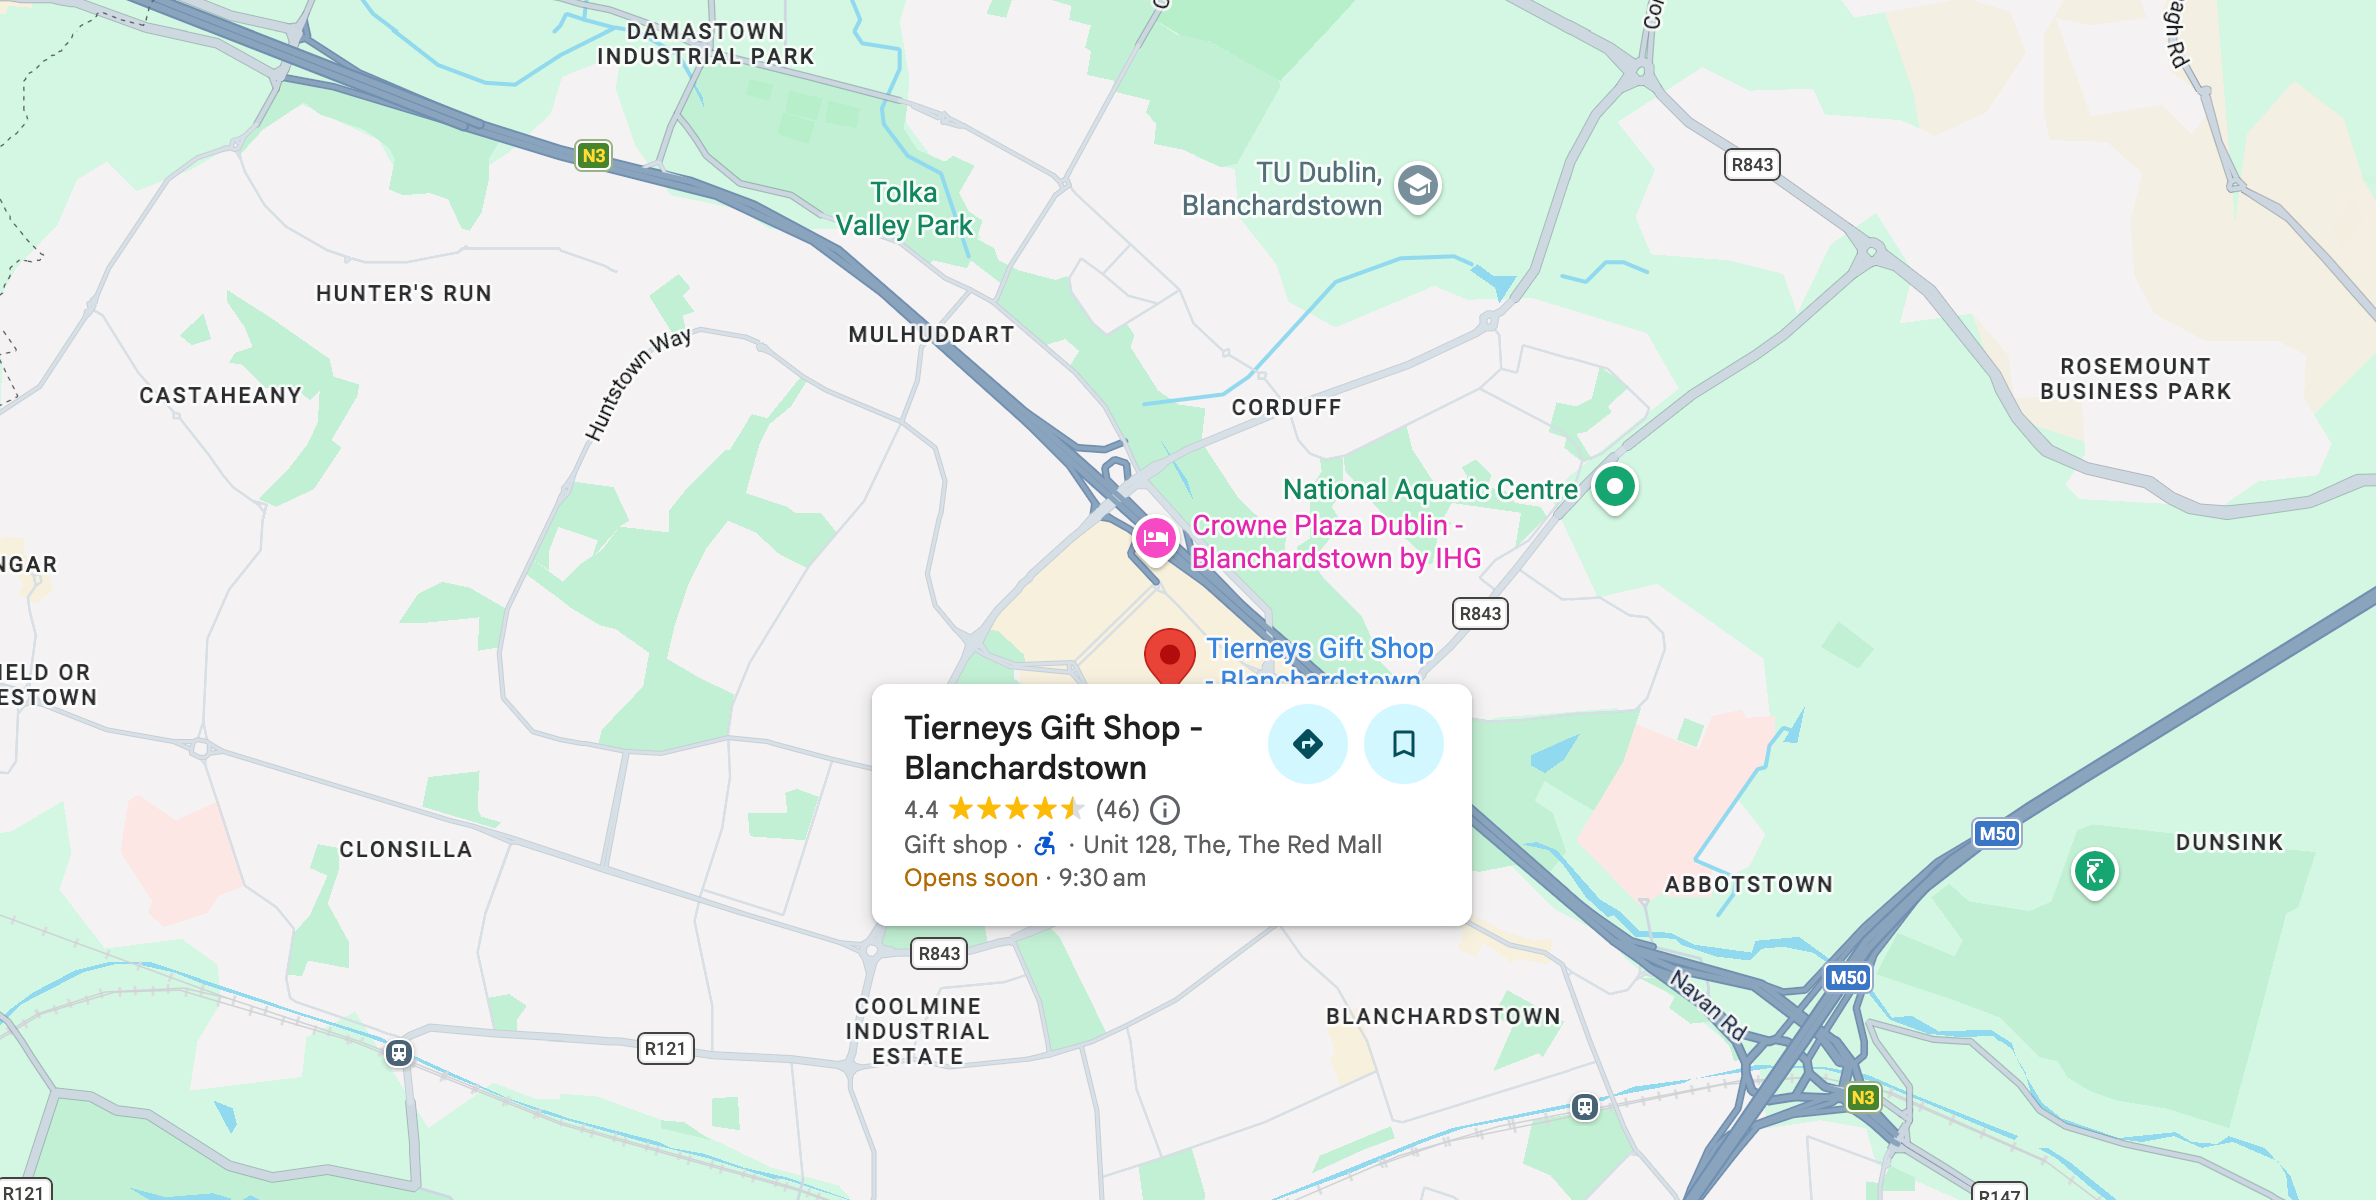The height and width of the screenshot is (1200, 2376).
Task: Select the train station icon near R121
Action: coord(399,1052)
